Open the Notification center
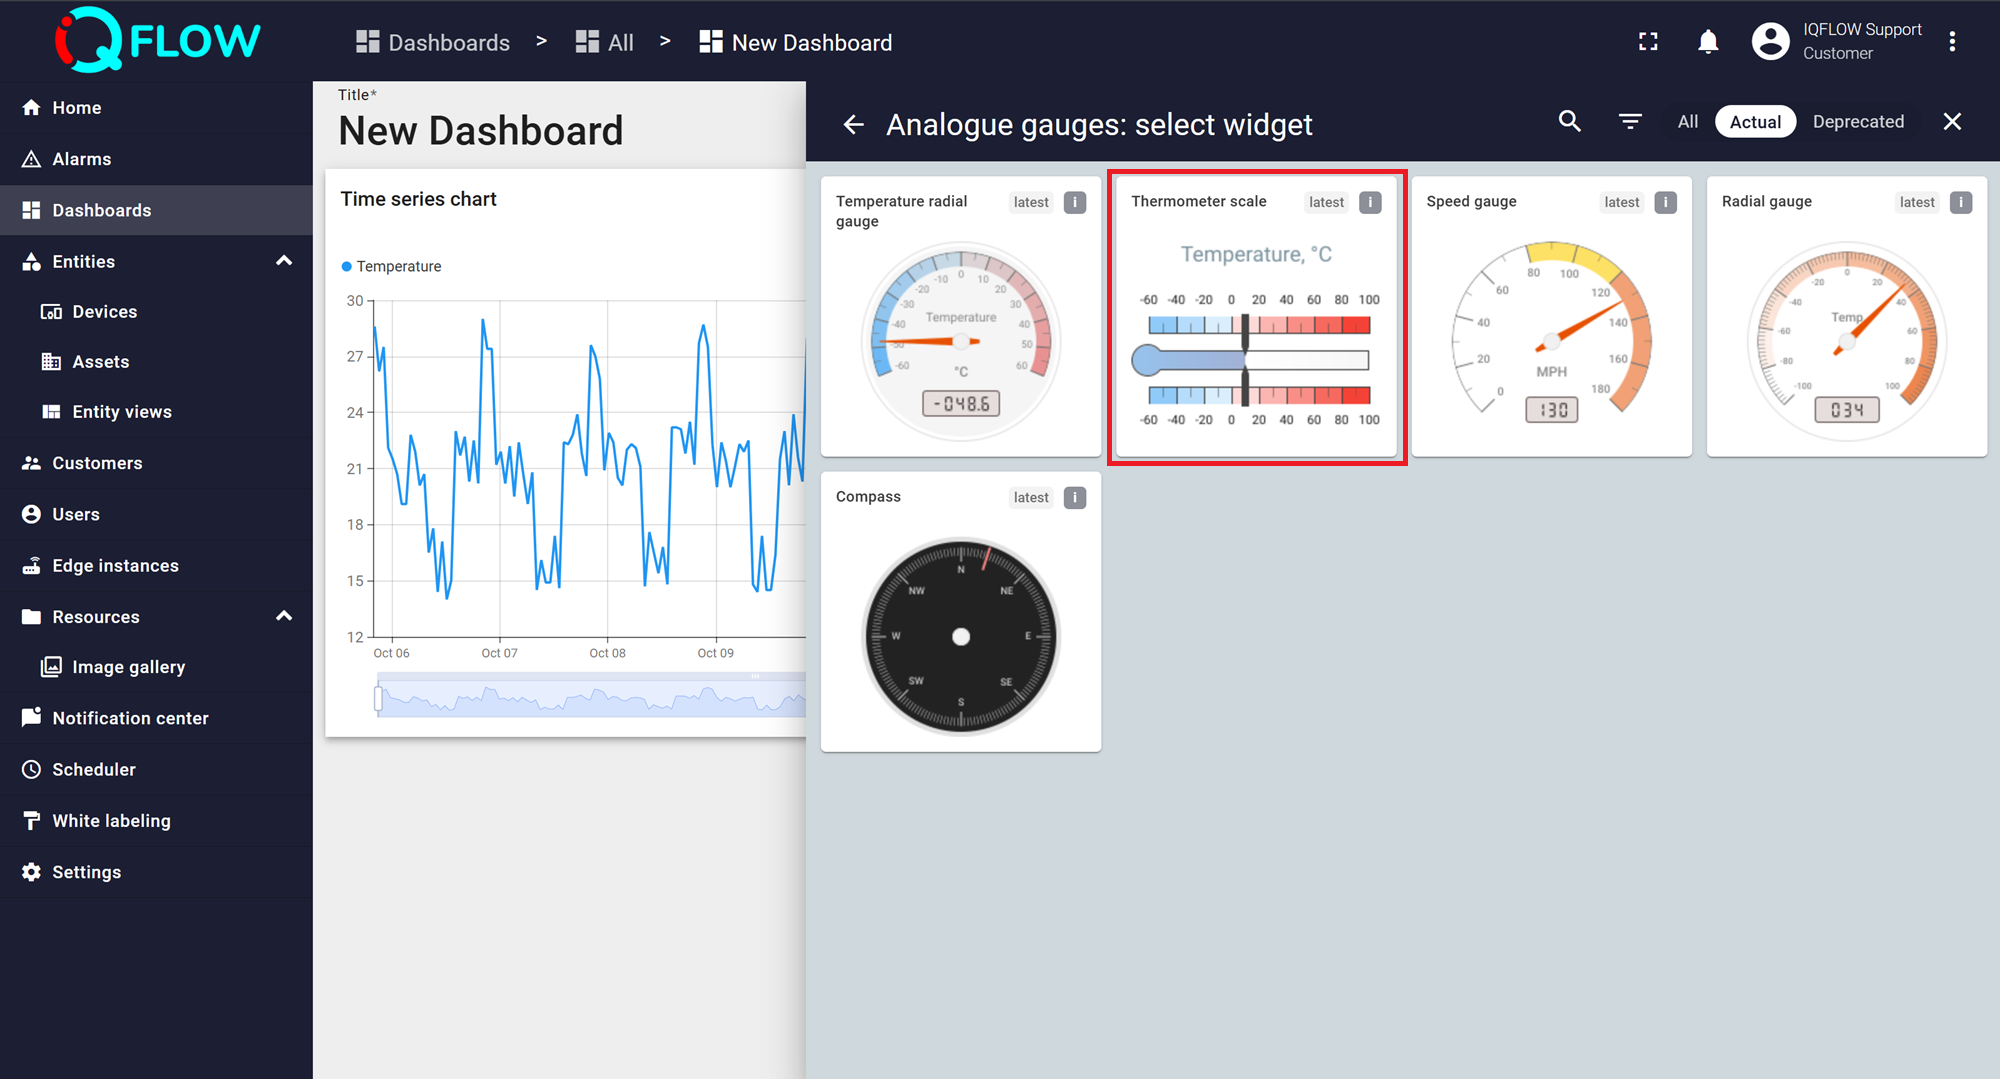This screenshot has height=1079, width=2000. coord(130,718)
